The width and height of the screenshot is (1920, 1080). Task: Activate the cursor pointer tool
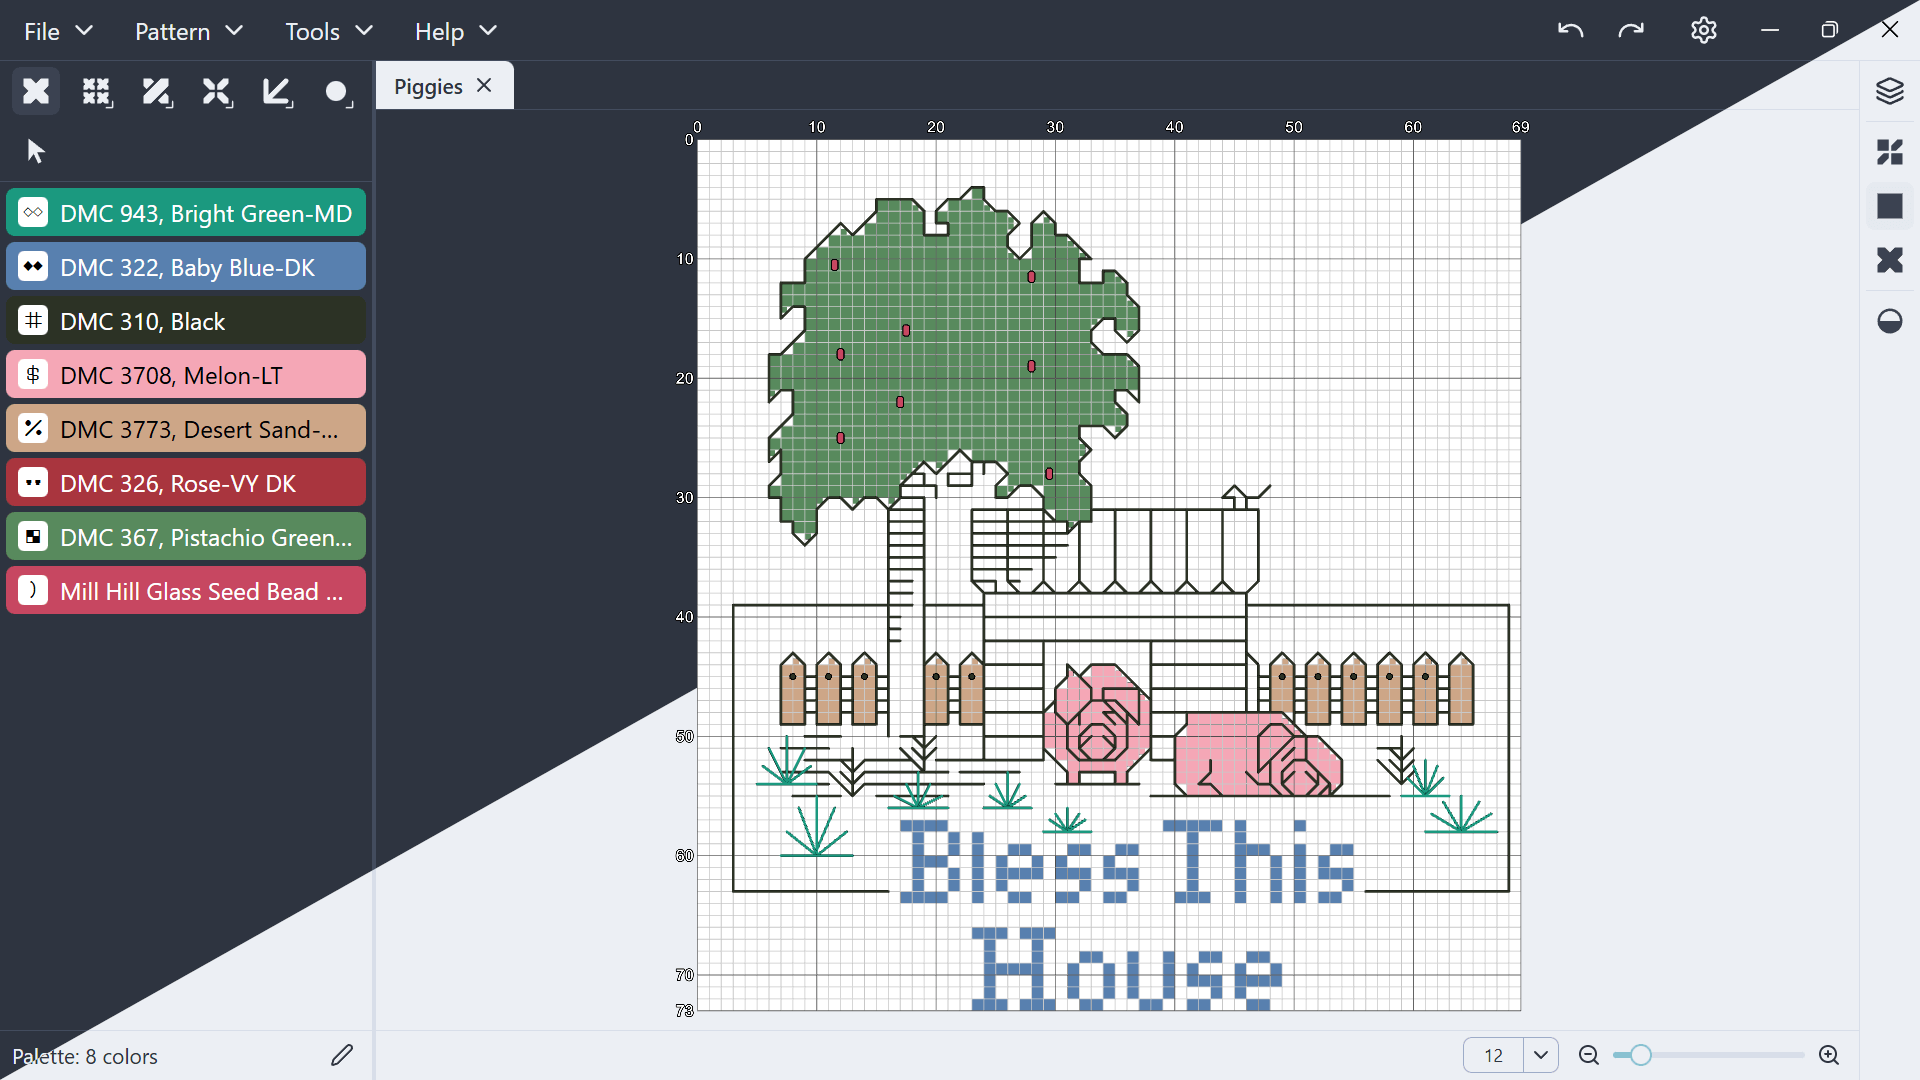click(36, 151)
